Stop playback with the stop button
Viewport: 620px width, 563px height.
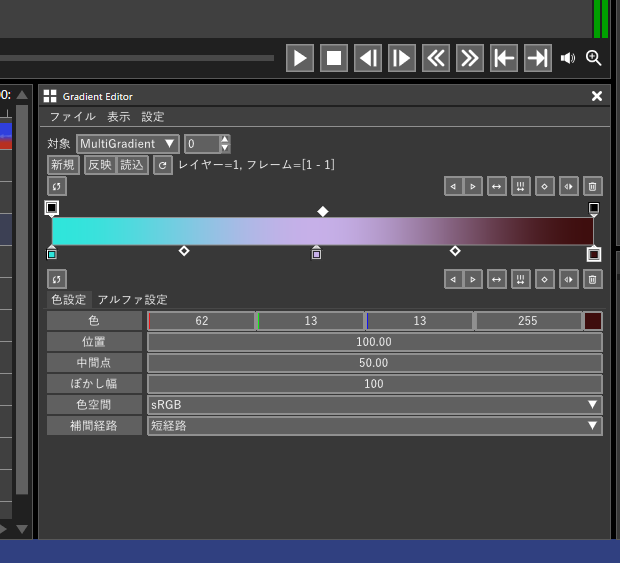334,58
